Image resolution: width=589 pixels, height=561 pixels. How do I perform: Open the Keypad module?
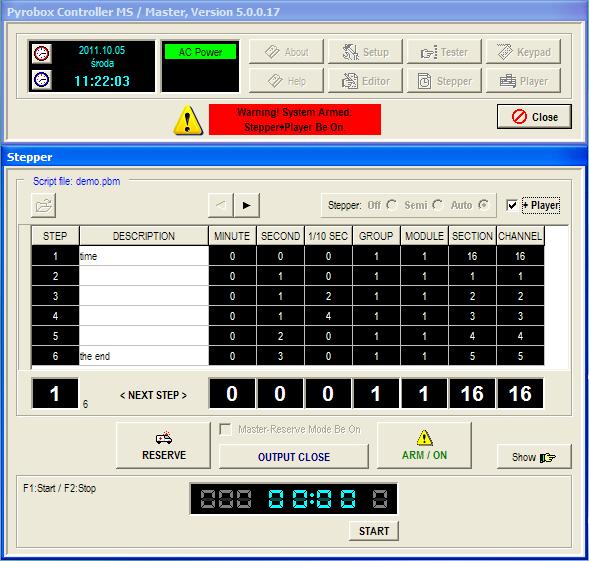[x=523, y=51]
